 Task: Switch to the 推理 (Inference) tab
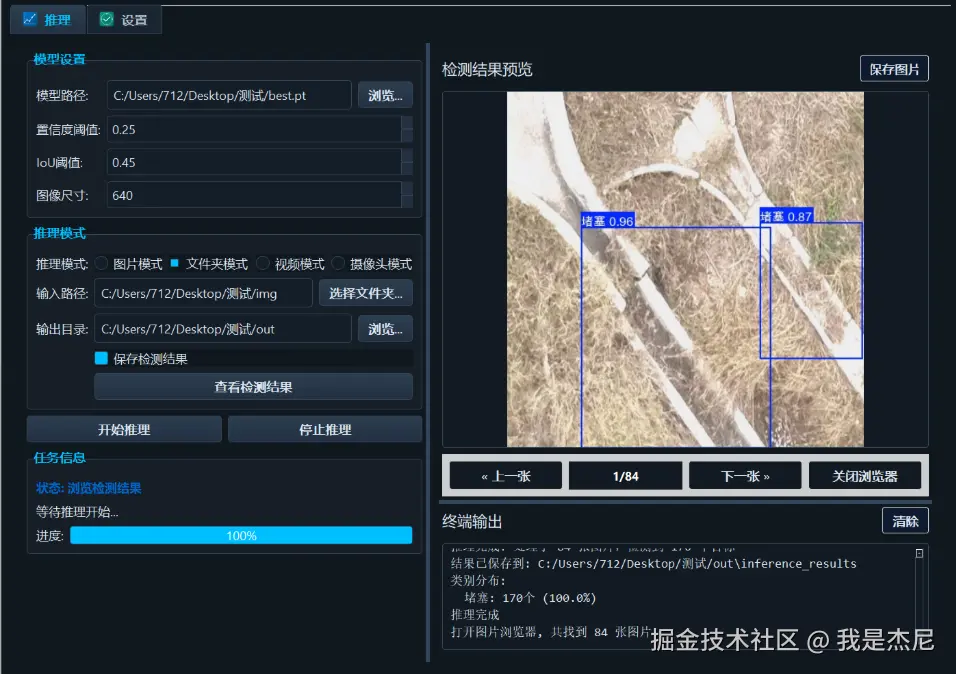pos(47,18)
